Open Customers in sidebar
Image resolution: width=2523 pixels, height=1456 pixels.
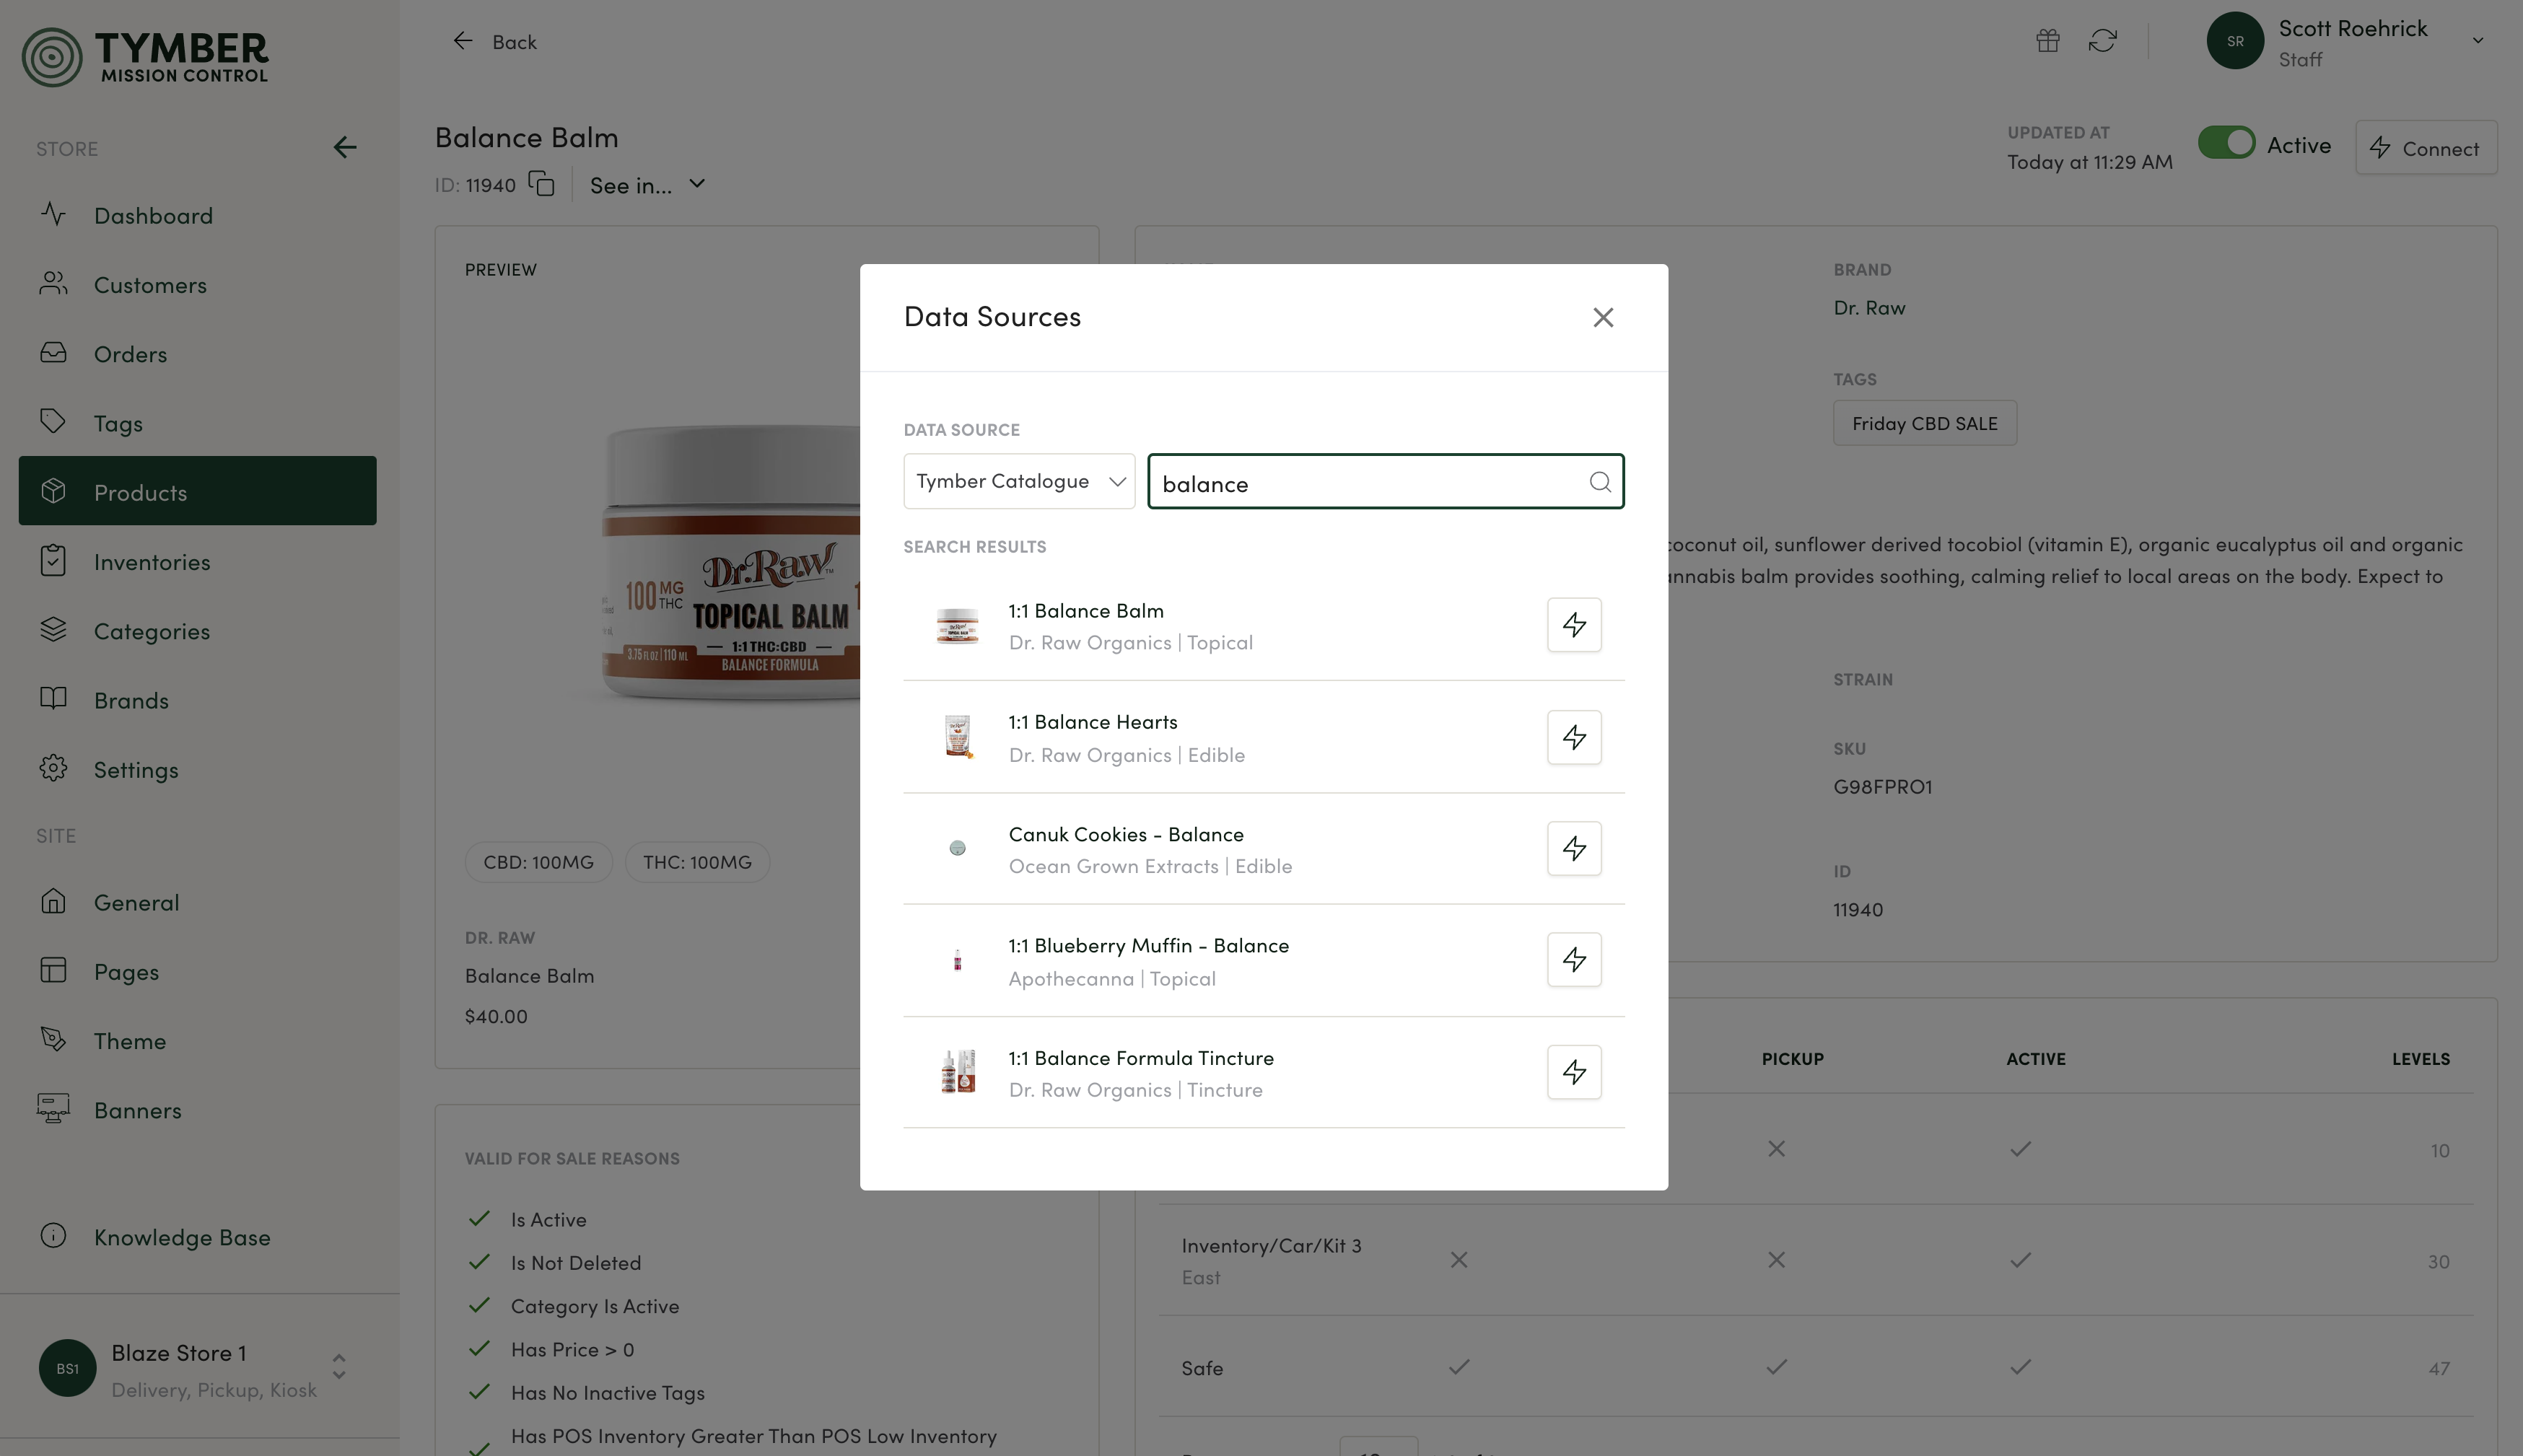197,284
